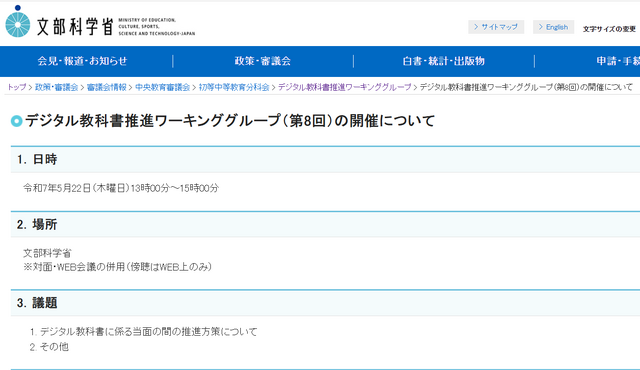Open 白書・統計・出版物 menu
This screenshot has height=370, width=640.
444,61
